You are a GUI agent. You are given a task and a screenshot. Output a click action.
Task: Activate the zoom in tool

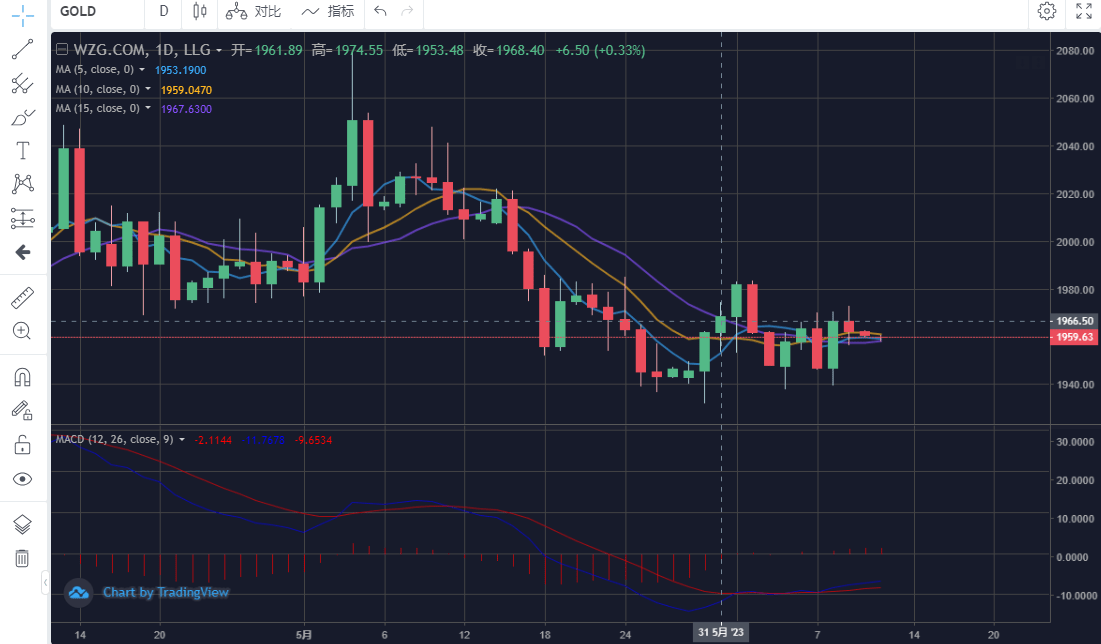click(x=22, y=331)
